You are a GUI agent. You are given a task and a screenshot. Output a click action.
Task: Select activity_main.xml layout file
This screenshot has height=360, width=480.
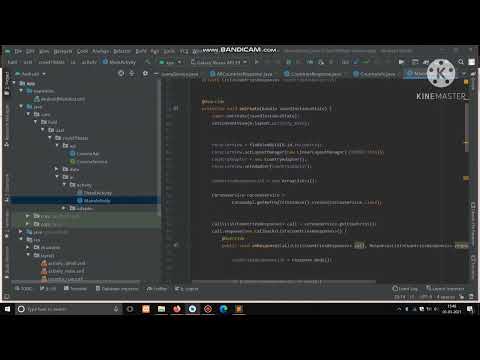pos(63,271)
